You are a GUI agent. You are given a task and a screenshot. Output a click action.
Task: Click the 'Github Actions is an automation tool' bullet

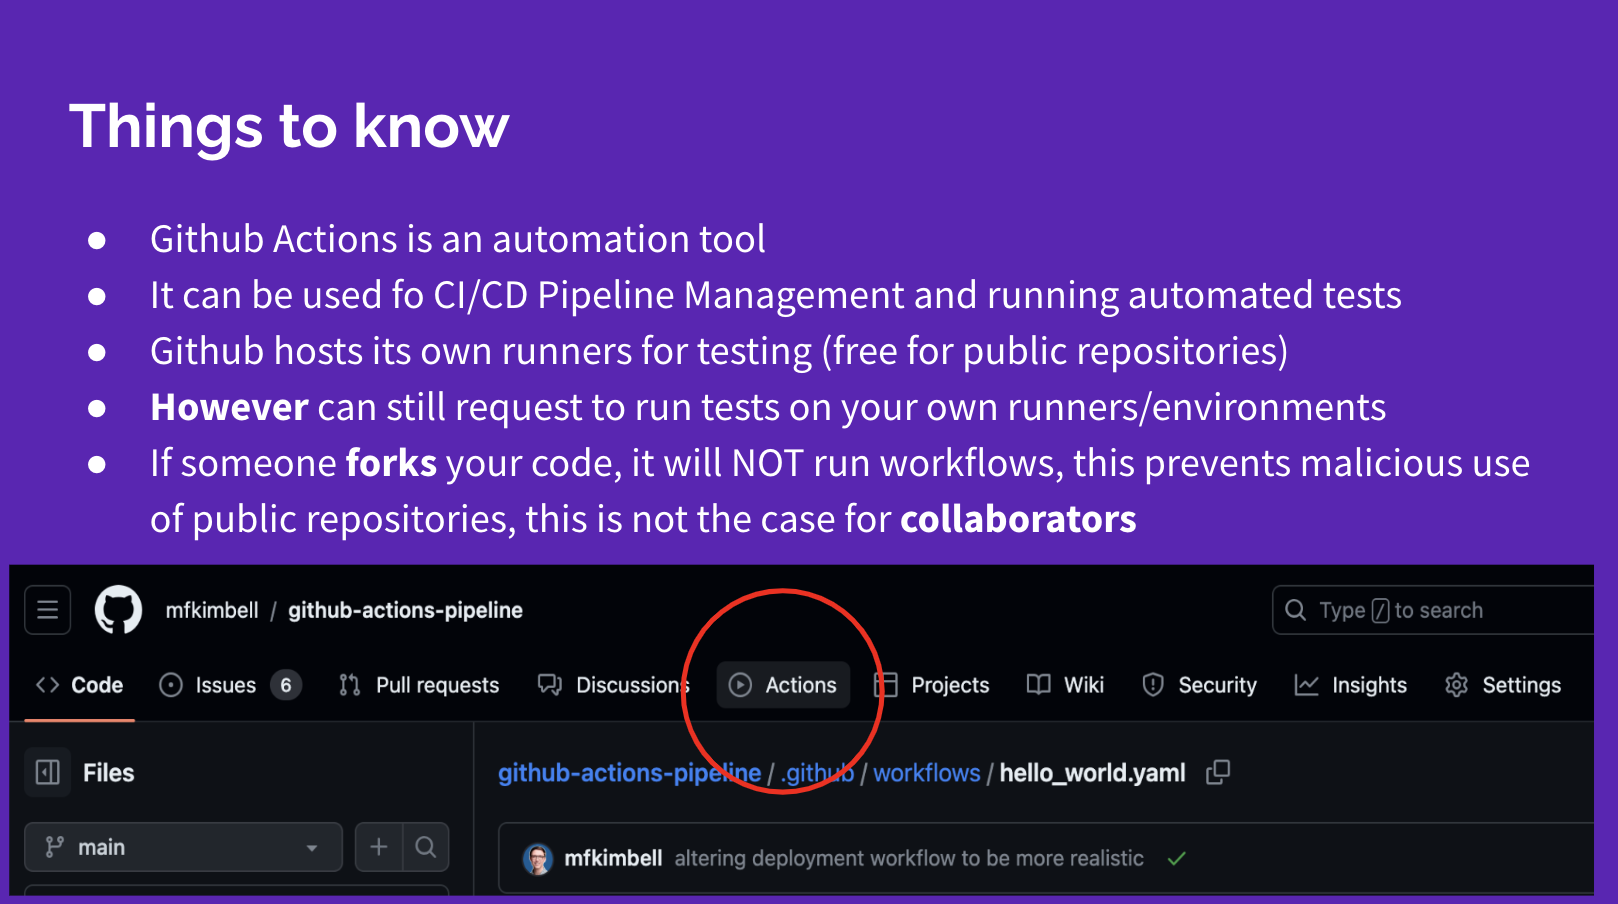coord(457,240)
